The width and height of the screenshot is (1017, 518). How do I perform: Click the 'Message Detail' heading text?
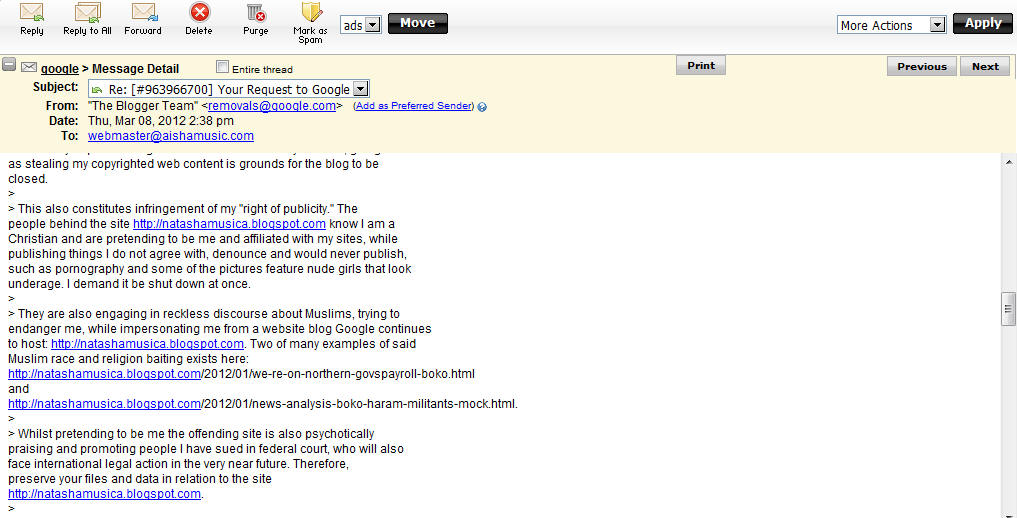136,69
